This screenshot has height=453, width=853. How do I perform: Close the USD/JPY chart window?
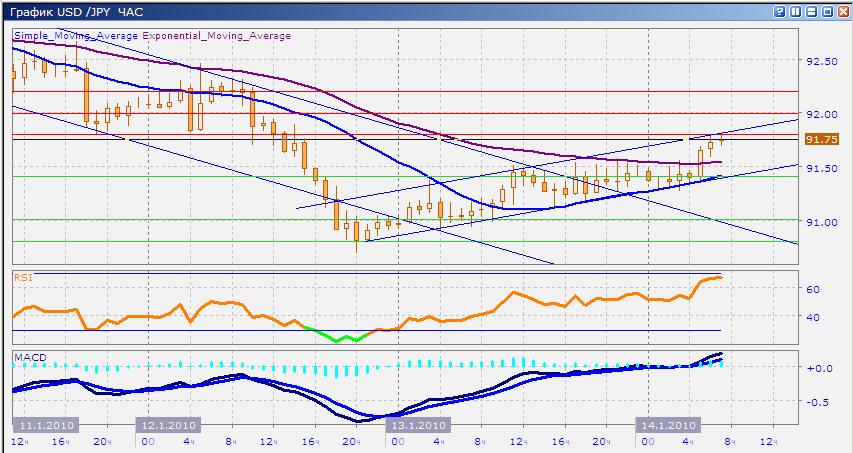tap(843, 10)
